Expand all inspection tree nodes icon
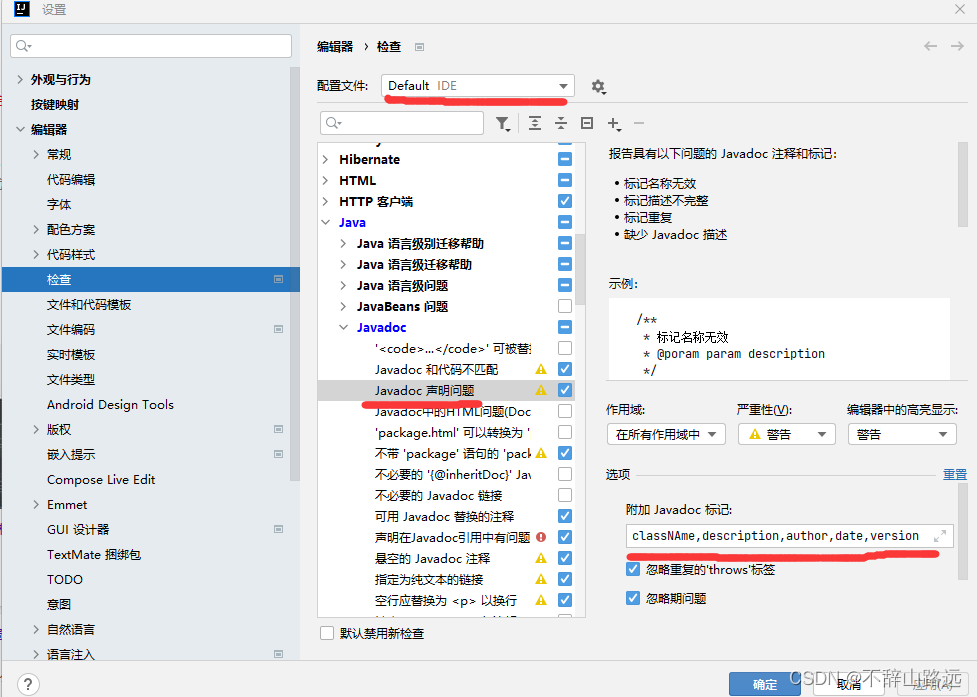The height and width of the screenshot is (697, 977). point(536,124)
